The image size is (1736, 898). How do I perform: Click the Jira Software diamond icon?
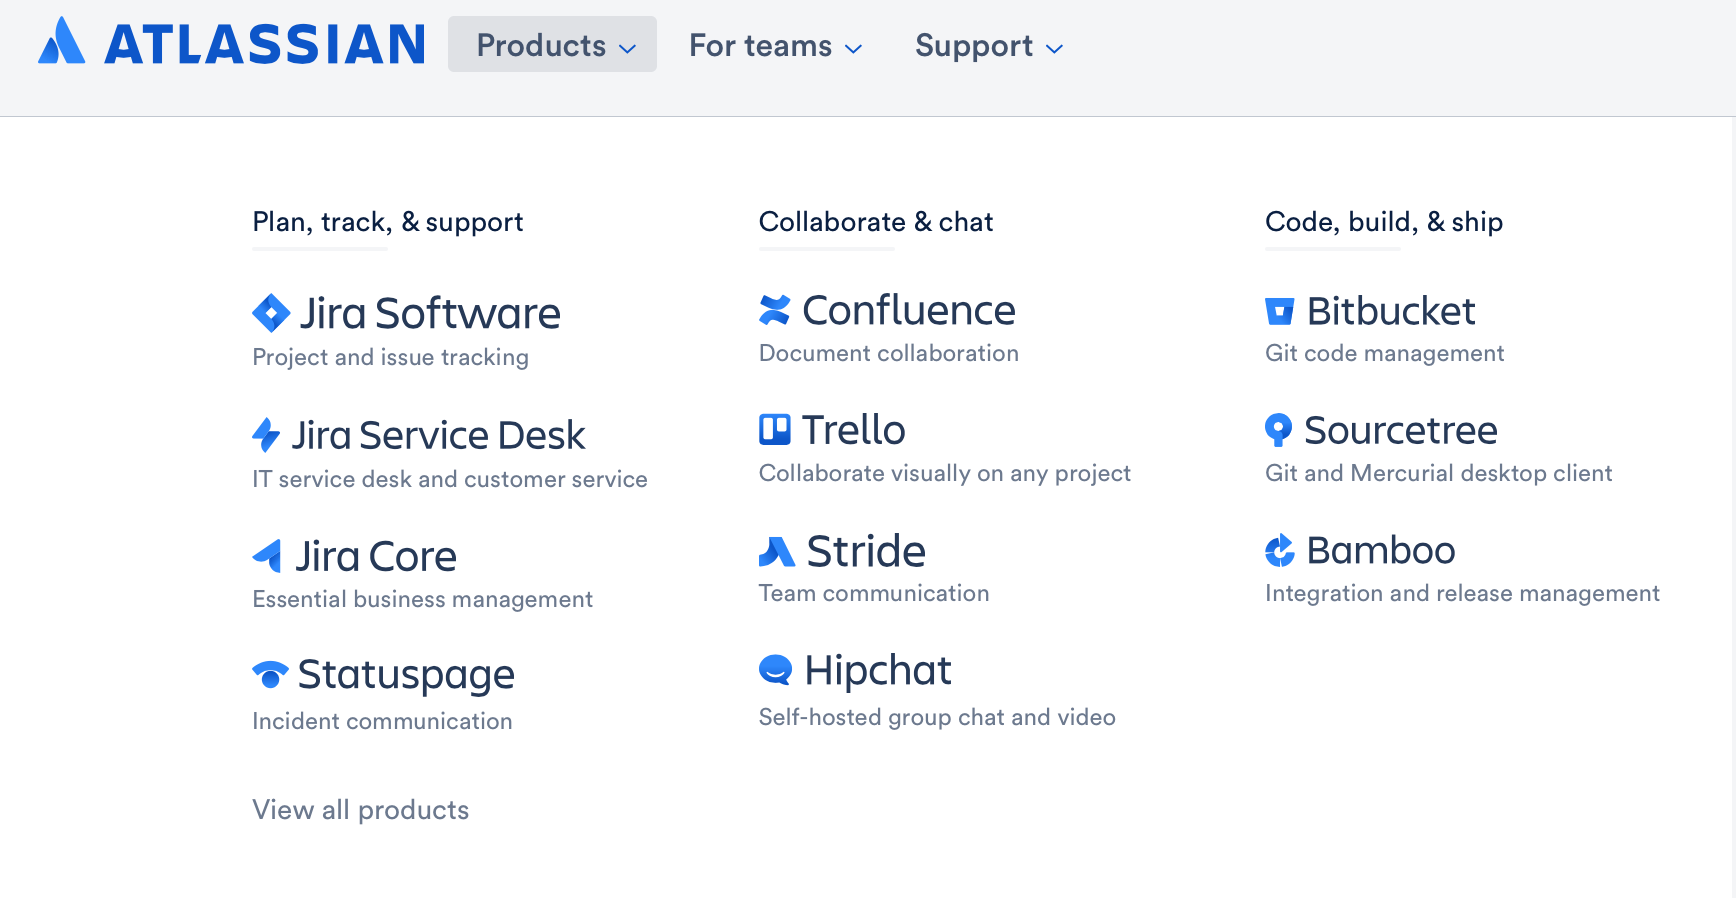[x=271, y=313]
